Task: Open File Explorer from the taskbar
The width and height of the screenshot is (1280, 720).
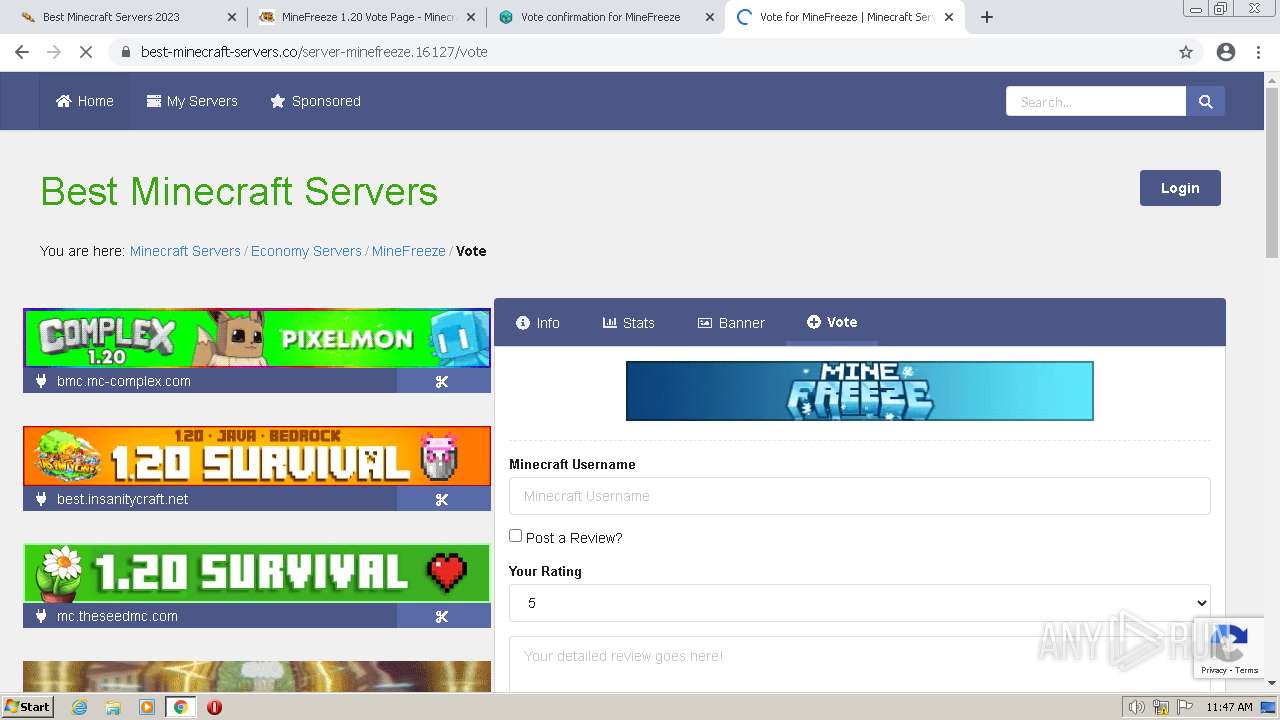Action: coord(113,707)
